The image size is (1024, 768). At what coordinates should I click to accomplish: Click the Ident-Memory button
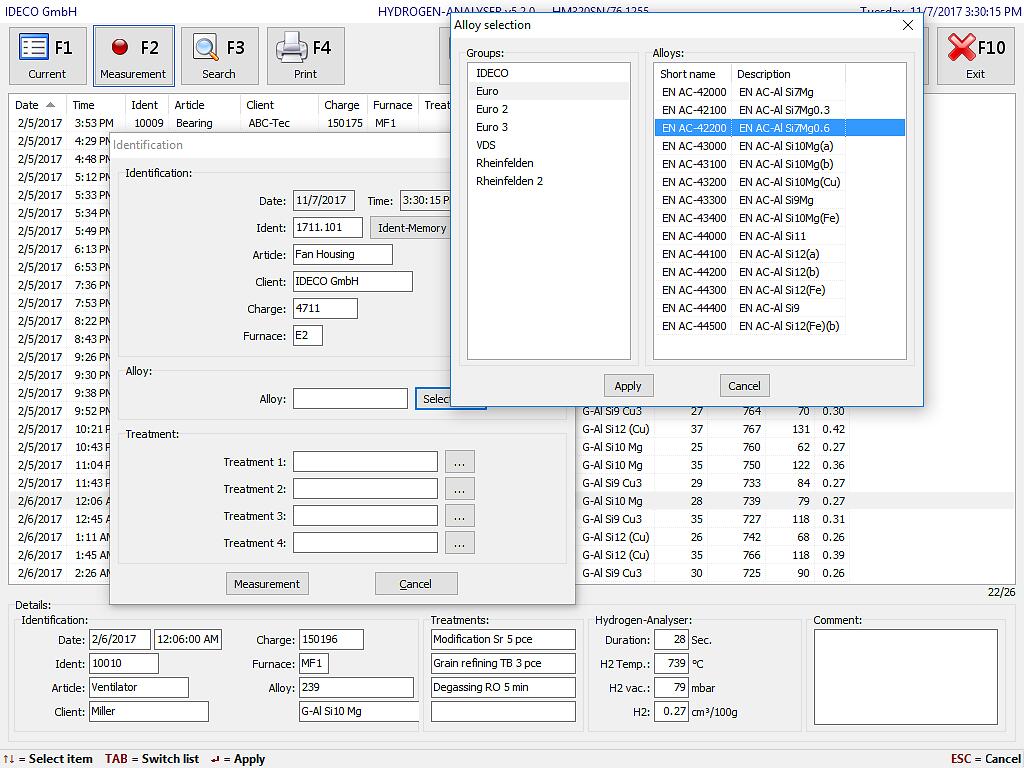tap(410, 228)
